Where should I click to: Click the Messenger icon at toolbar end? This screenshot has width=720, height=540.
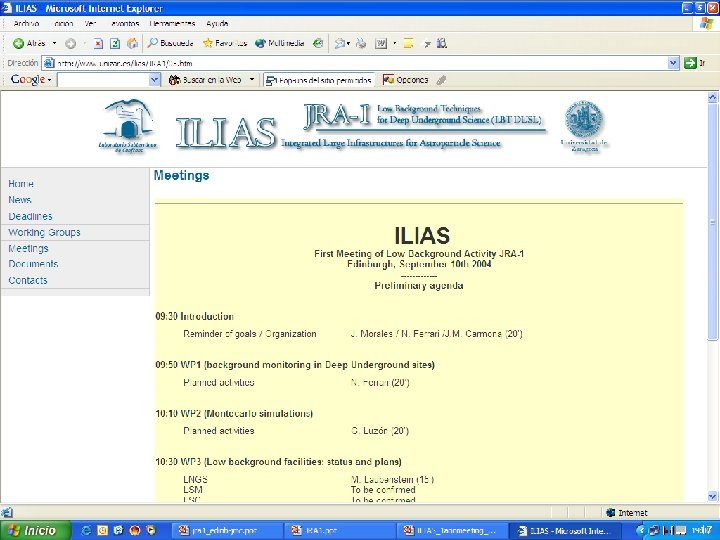(442, 43)
